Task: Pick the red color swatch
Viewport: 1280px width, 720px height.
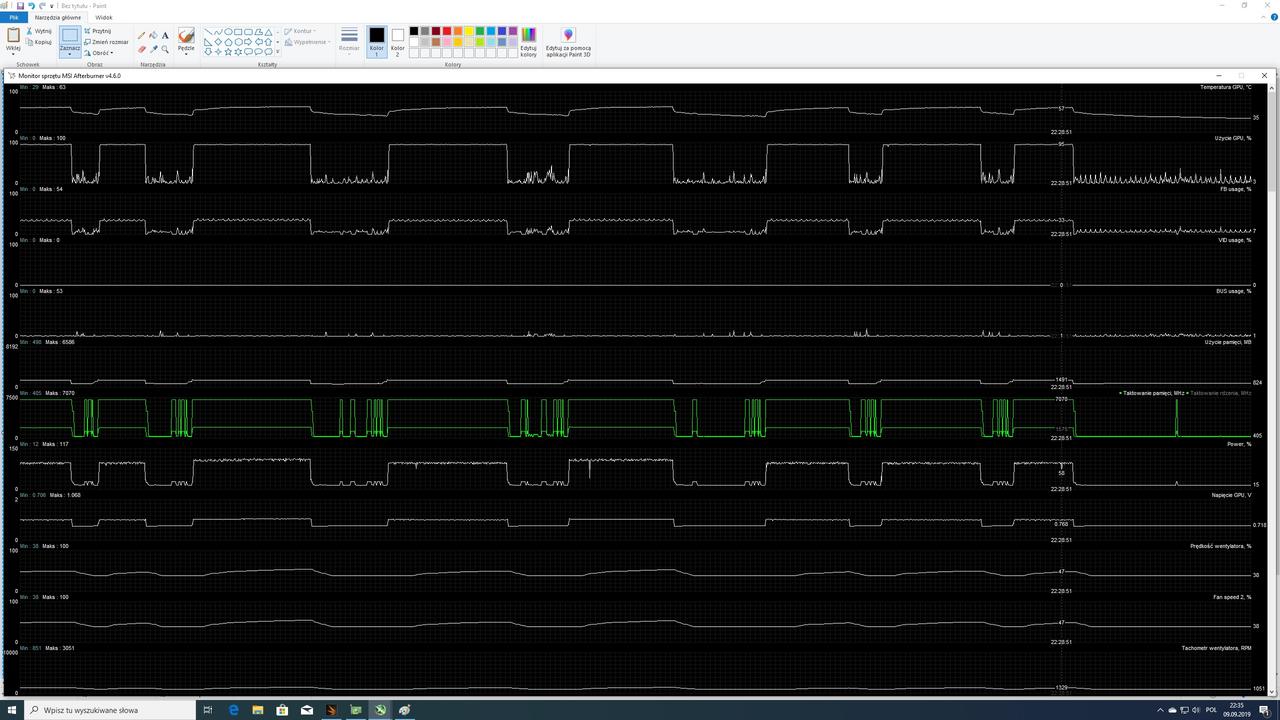Action: click(x=447, y=31)
